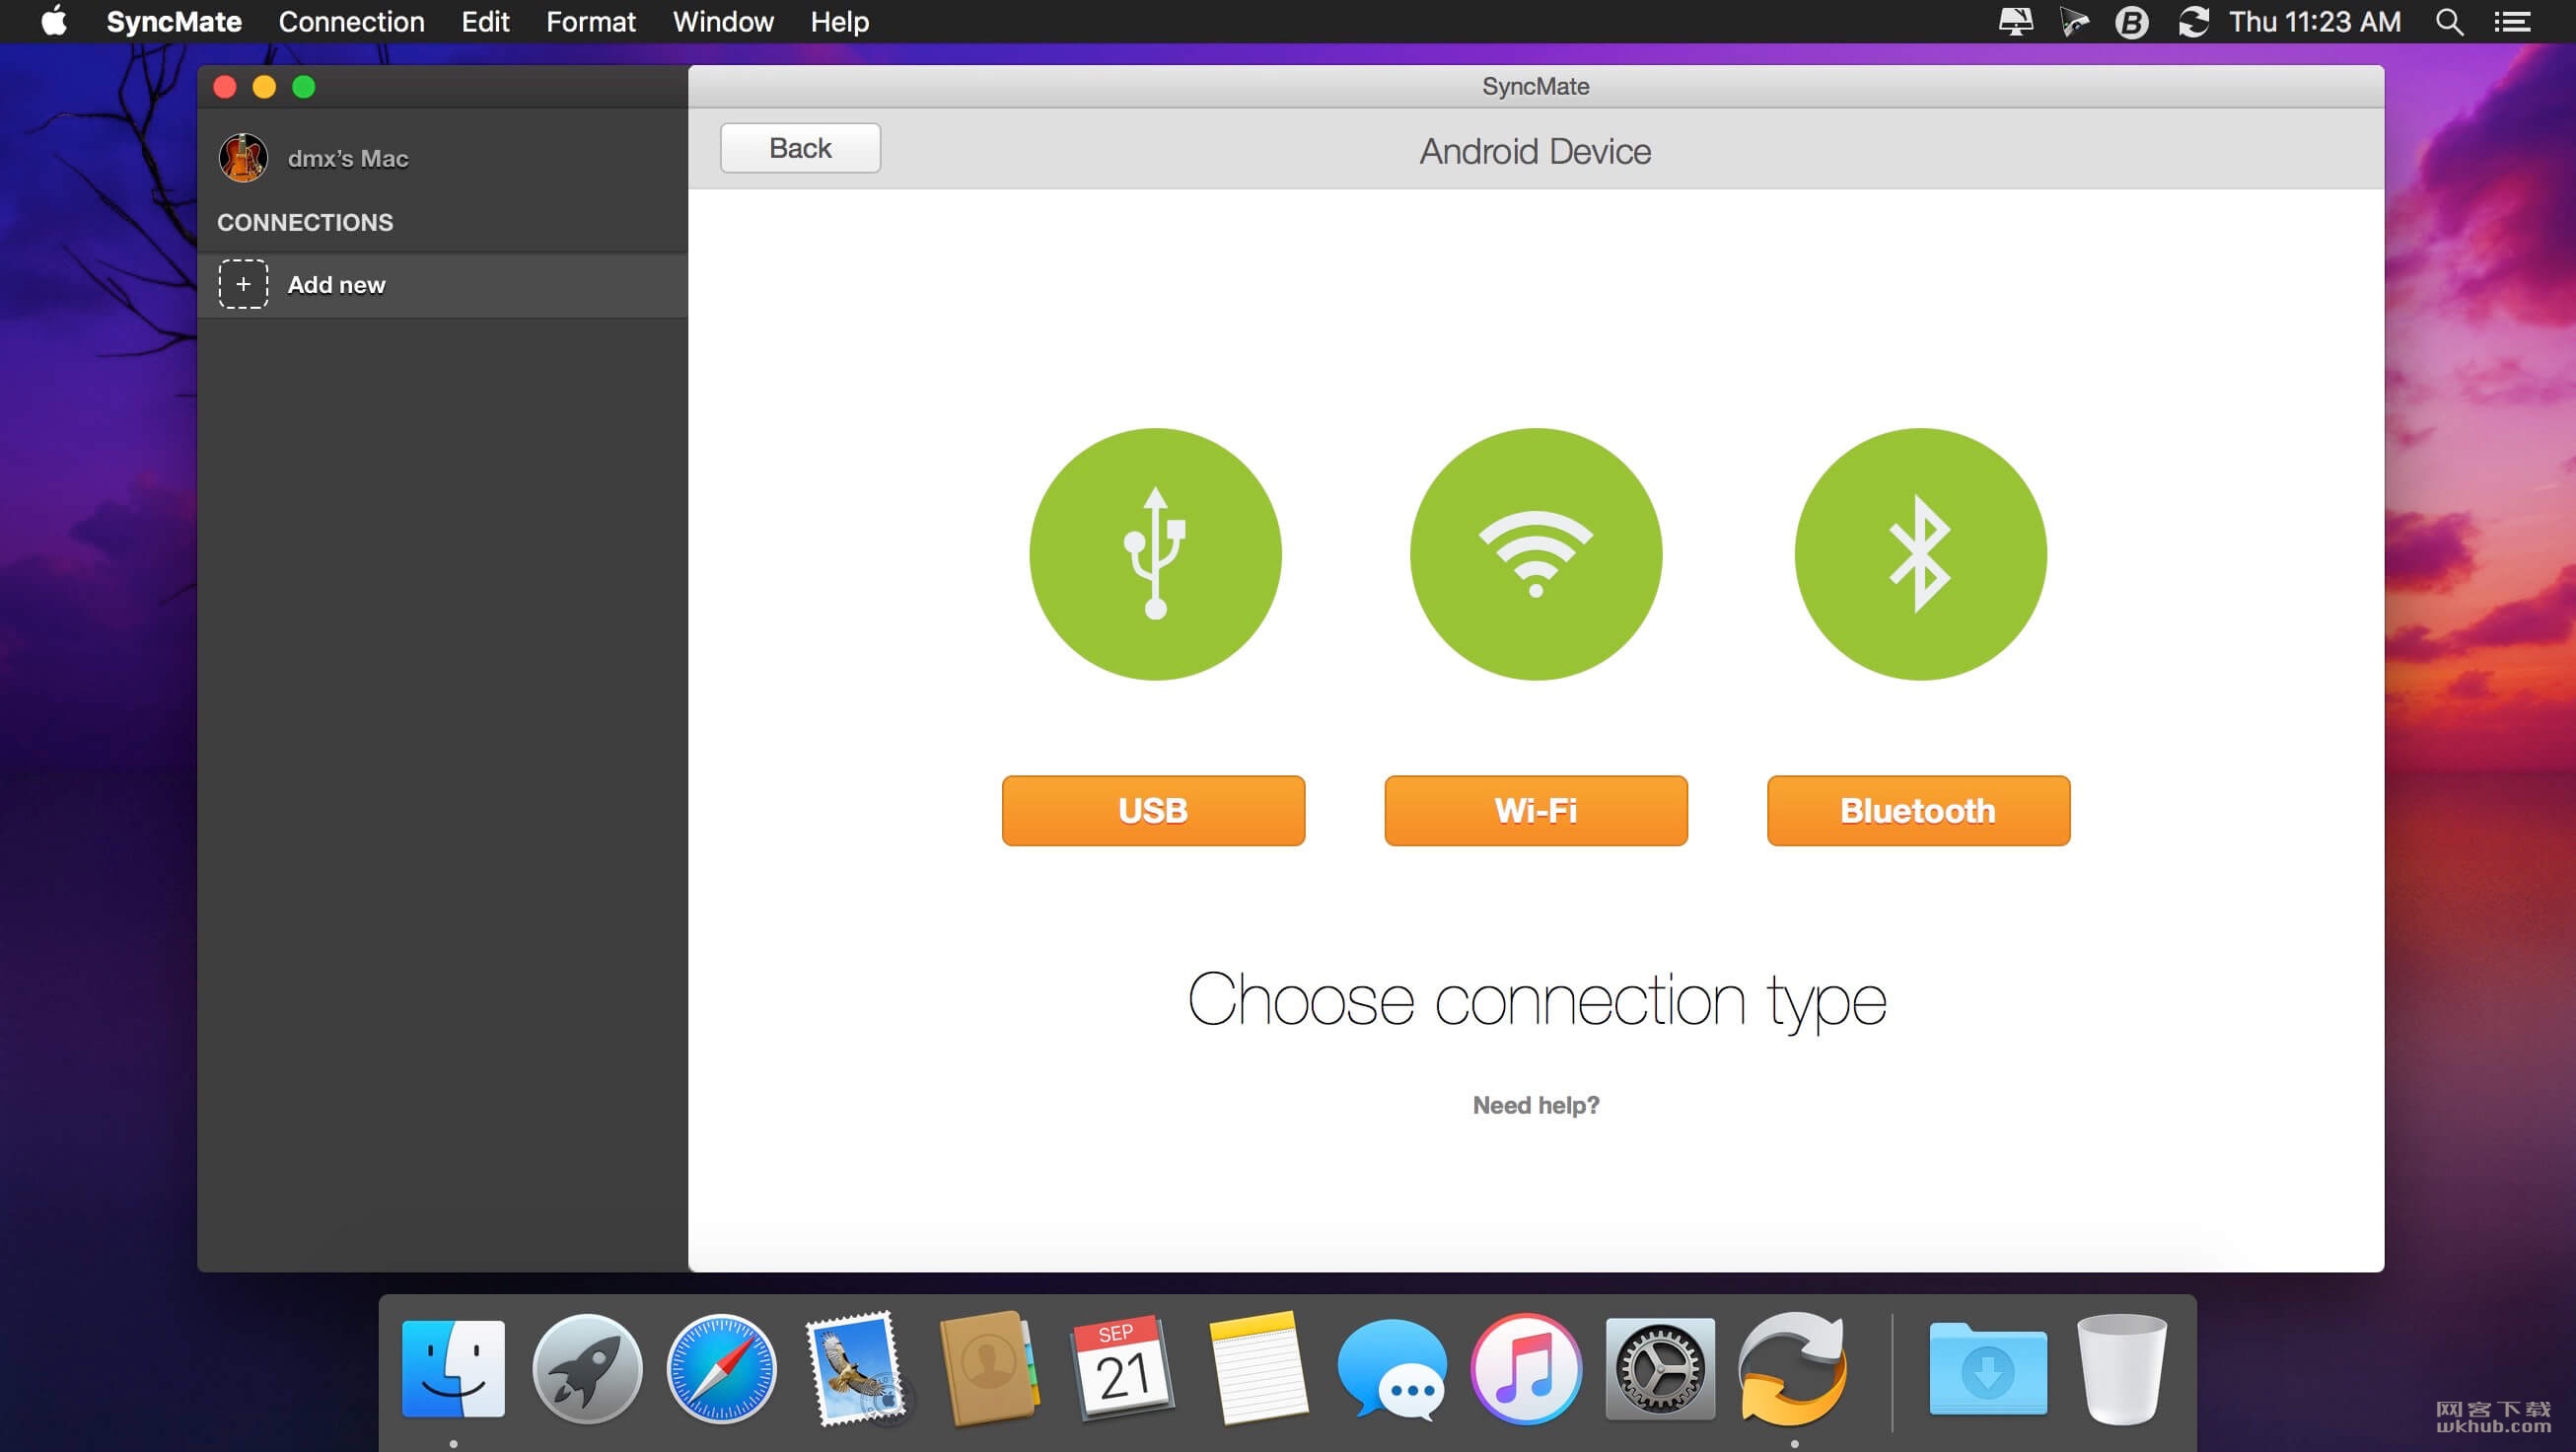Select dmx's Mac name in sidebar

tap(348, 158)
